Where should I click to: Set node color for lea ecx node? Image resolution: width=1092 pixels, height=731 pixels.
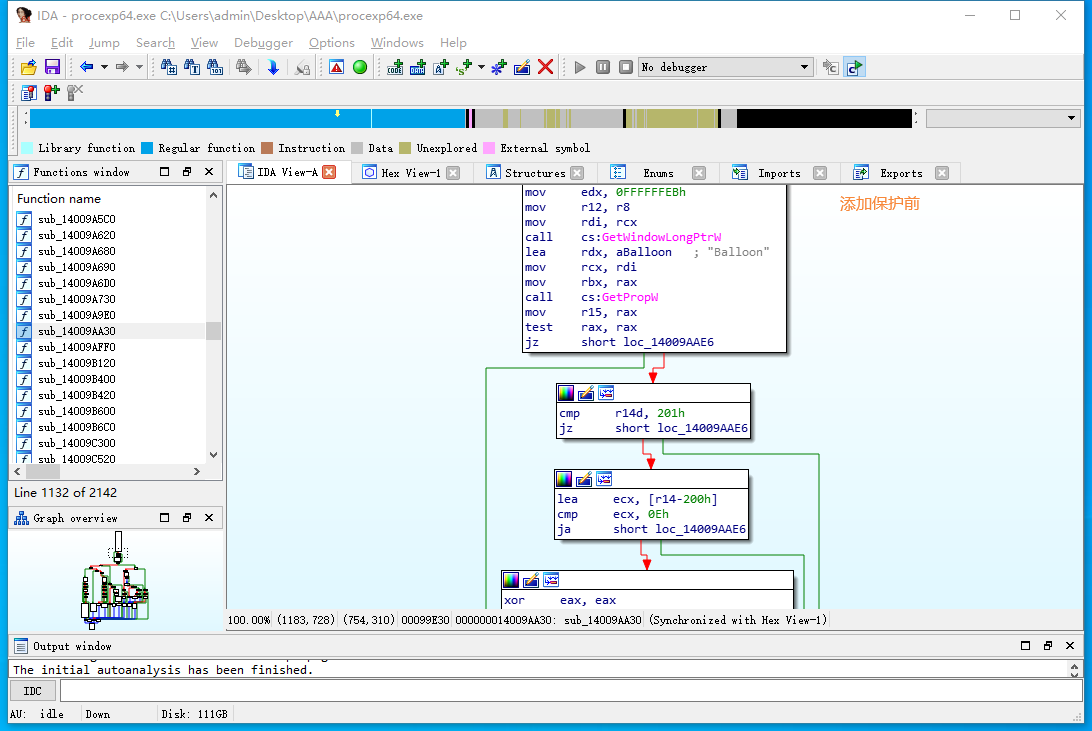click(563, 479)
